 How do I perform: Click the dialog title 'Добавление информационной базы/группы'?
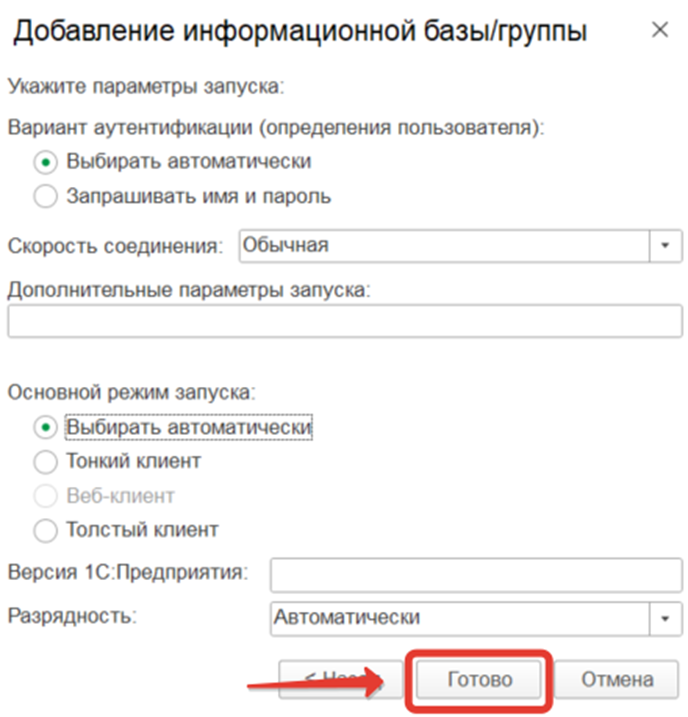[x=300, y=32]
